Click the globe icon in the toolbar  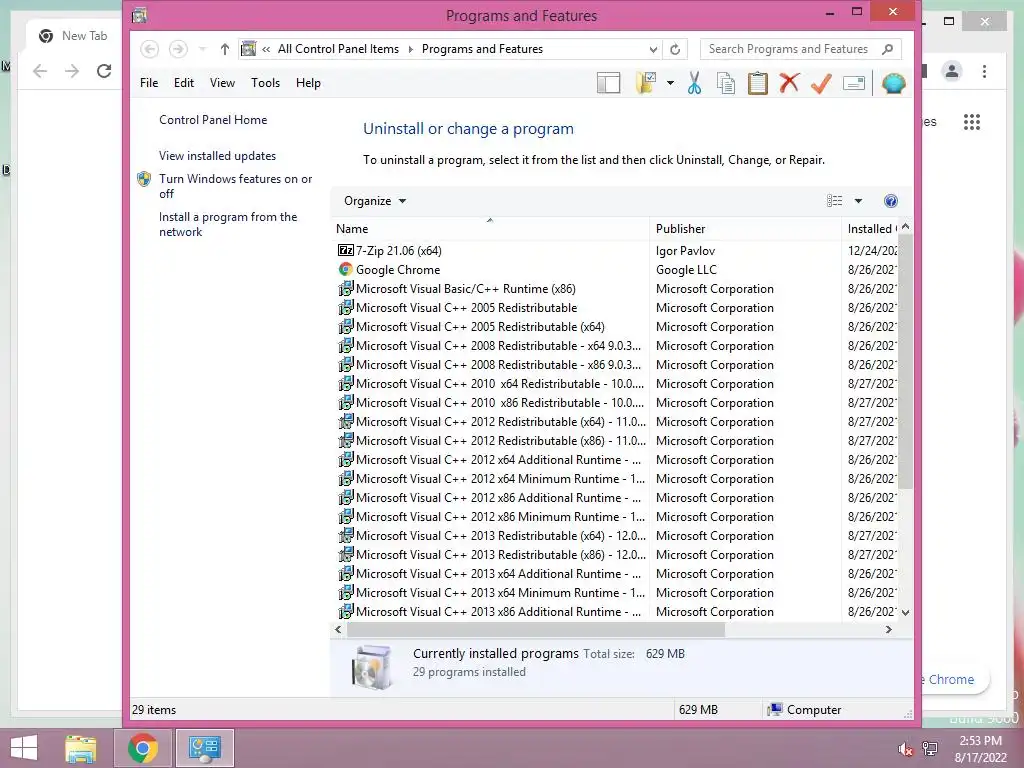click(x=893, y=84)
